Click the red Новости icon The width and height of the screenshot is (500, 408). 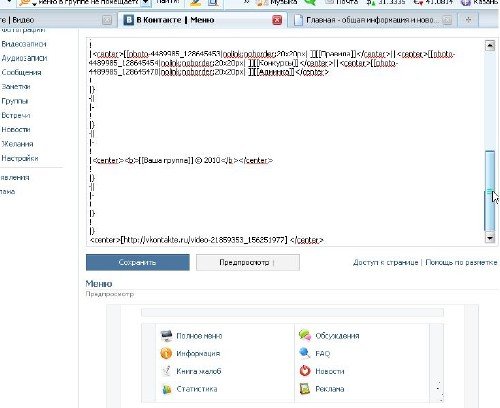[x=305, y=371]
